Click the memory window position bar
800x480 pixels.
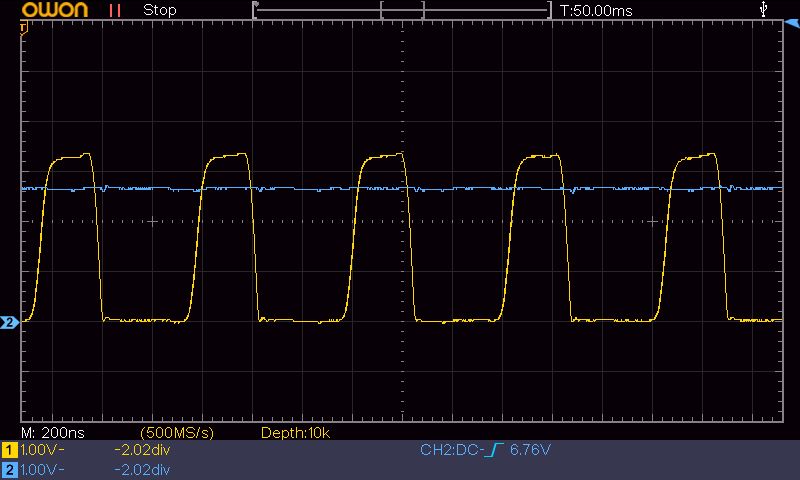pyautogui.click(x=402, y=10)
